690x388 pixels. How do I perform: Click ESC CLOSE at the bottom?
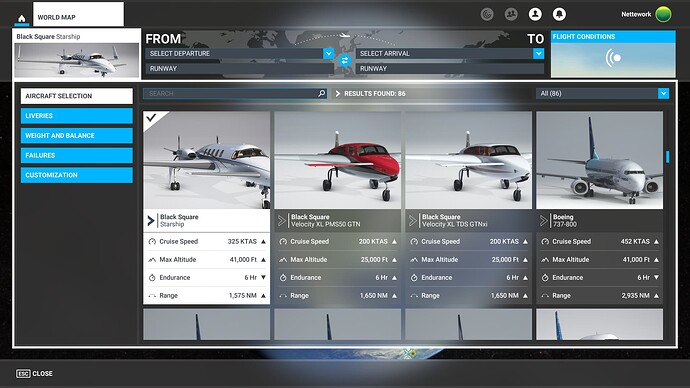coord(34,373)
